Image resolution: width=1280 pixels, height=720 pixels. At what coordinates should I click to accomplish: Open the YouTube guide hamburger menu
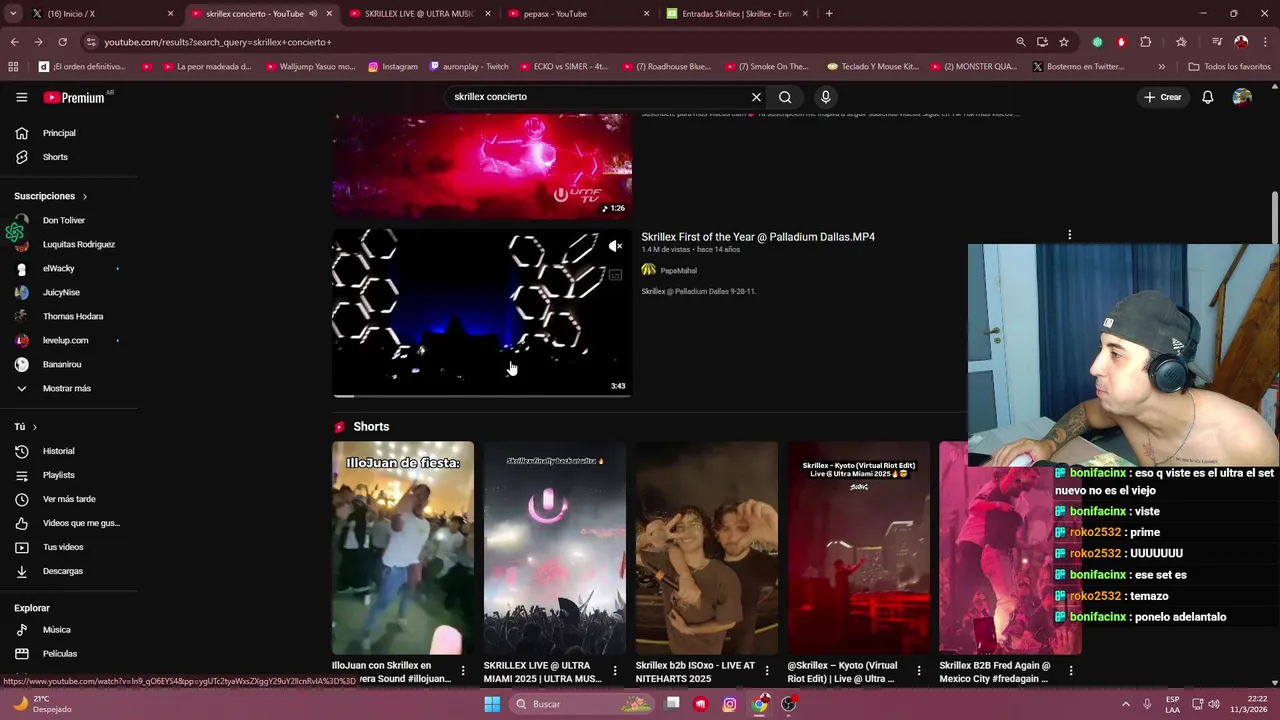point(21,97)
